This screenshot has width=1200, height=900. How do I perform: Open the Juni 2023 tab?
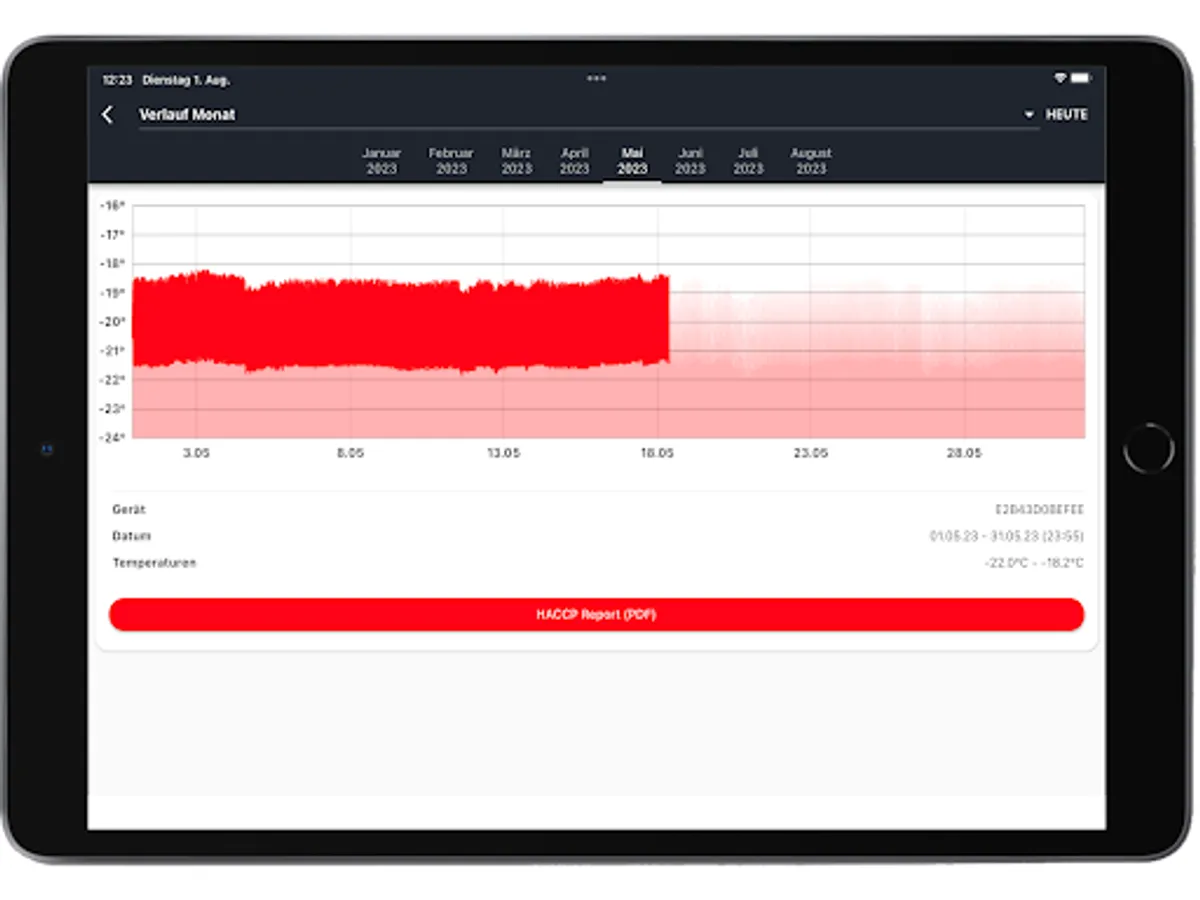(x=690, y=161)
